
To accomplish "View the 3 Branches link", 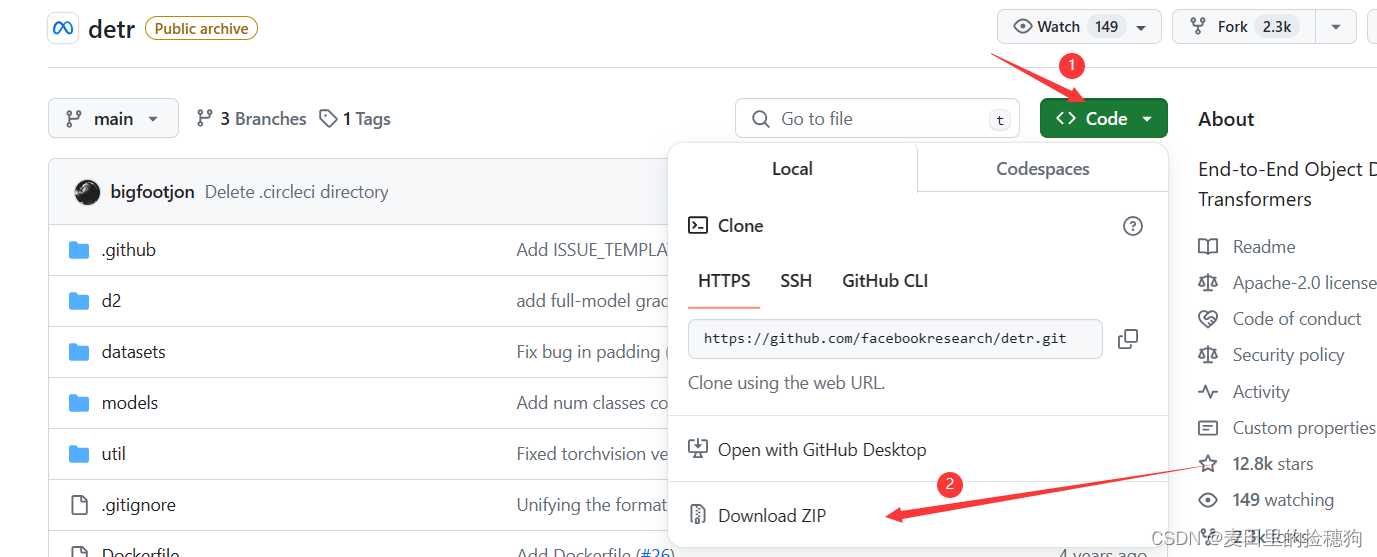I will [251, 119].
